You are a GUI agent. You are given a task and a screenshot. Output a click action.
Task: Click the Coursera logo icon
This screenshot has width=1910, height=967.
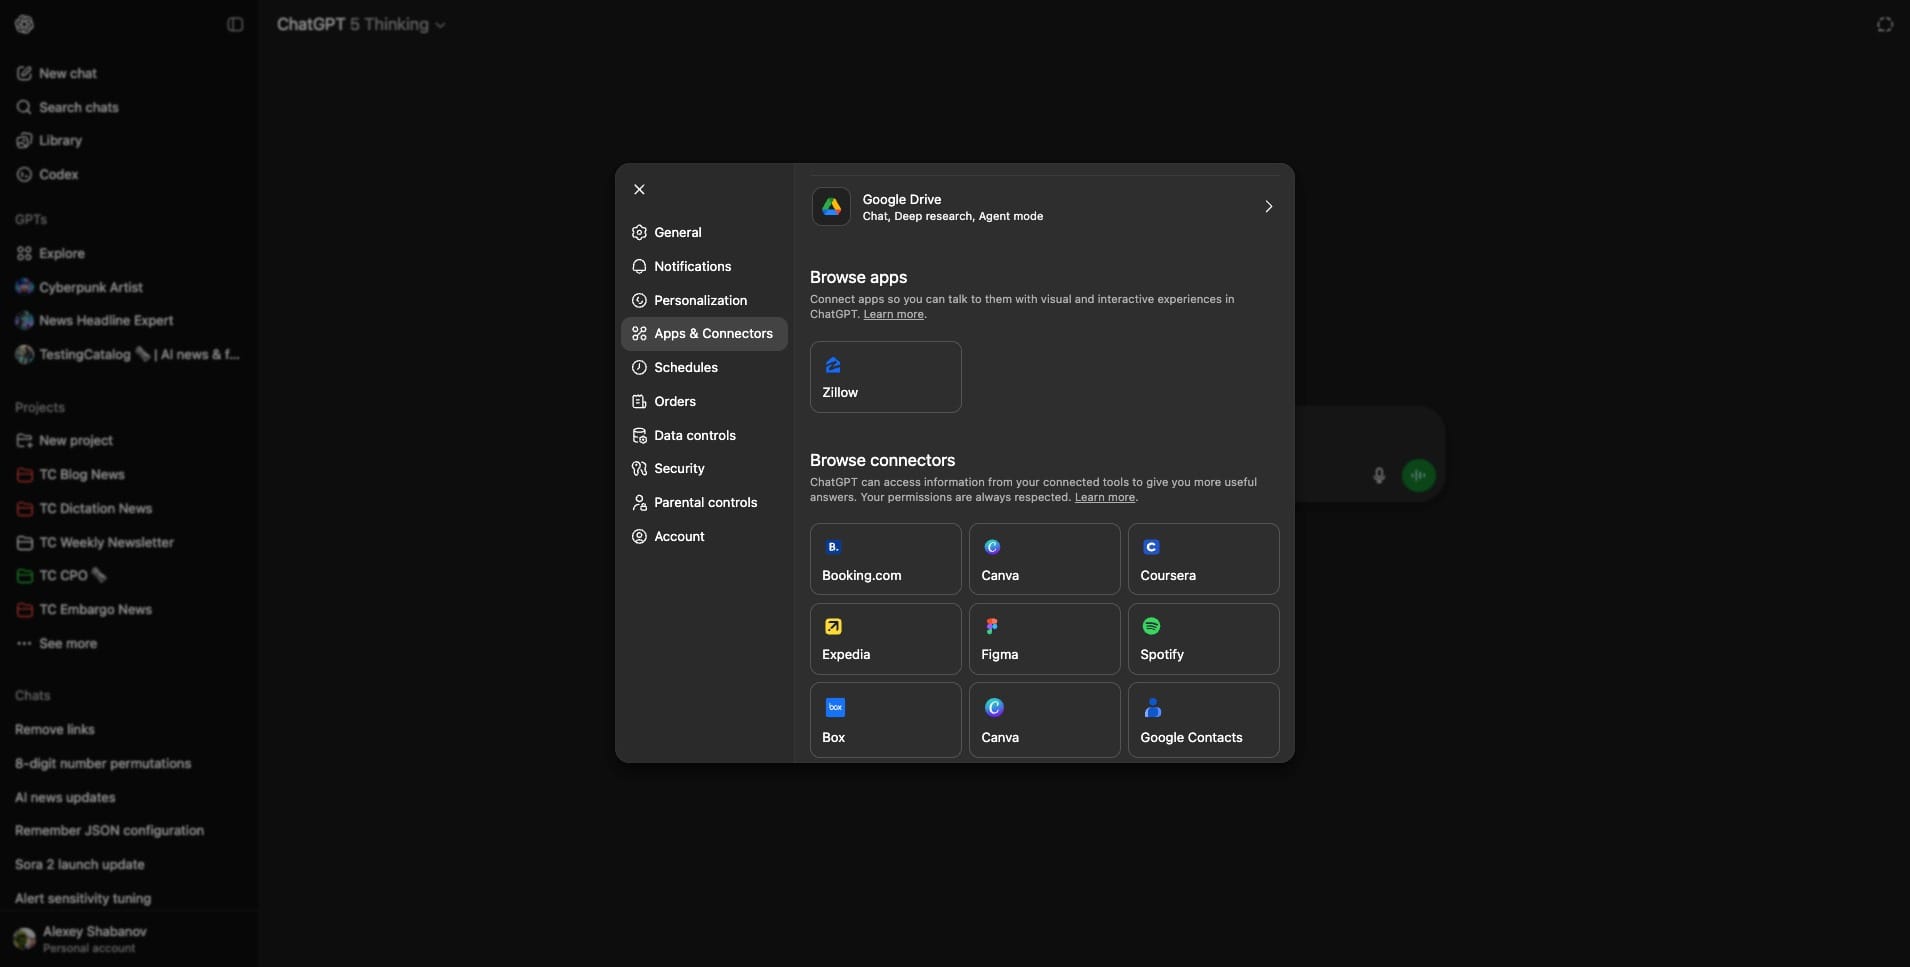[1151, 547]
